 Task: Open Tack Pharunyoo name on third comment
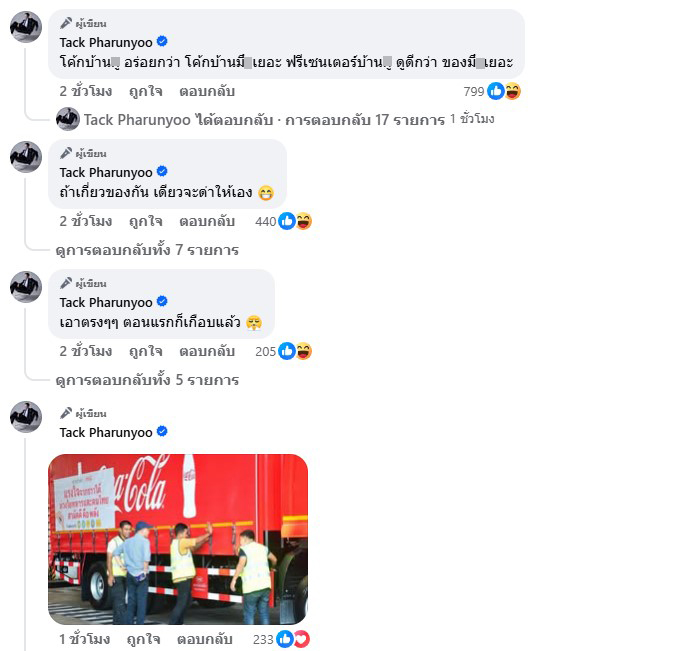(x=106, y=303)
